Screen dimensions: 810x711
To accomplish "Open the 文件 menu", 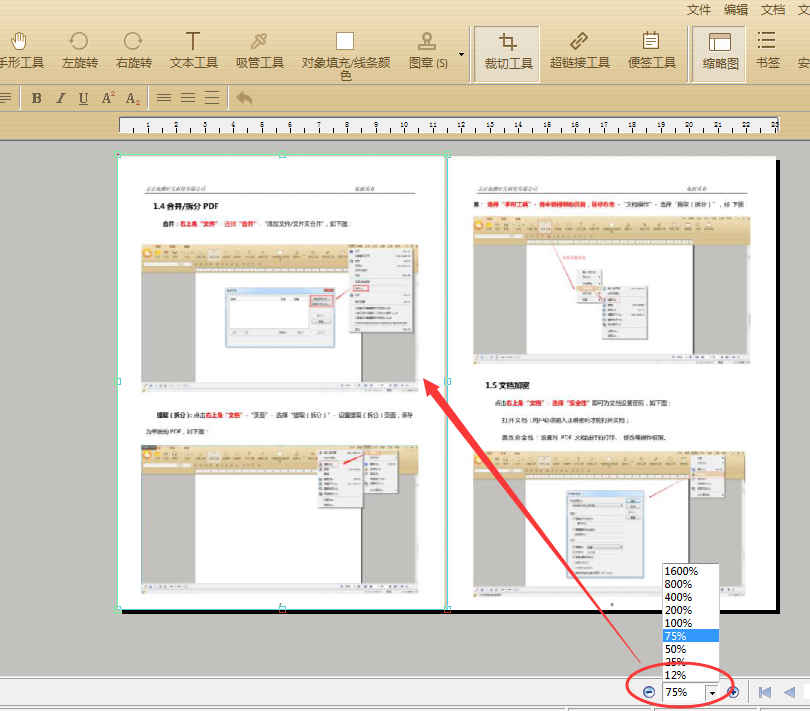I will [x=698, y=10].
